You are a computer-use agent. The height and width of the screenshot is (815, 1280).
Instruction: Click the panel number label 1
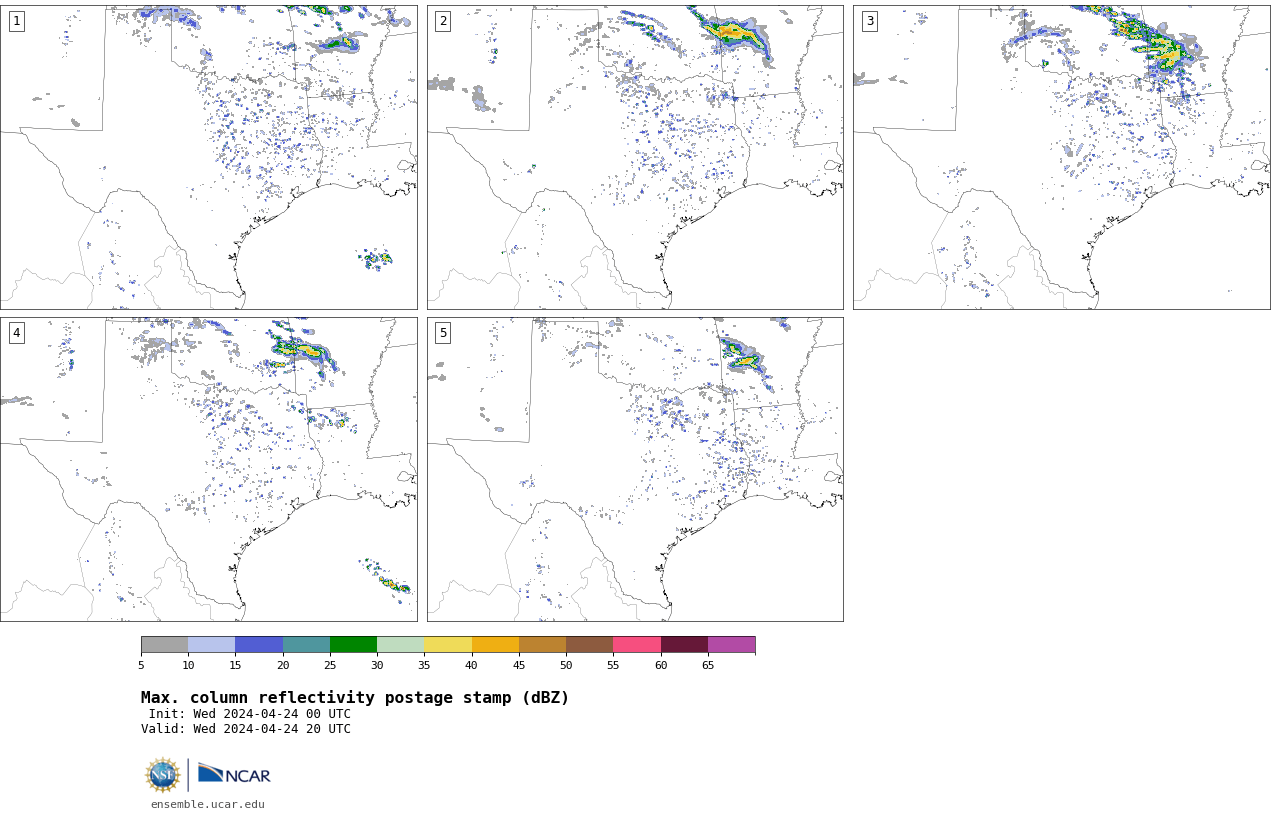tap(16, 21)
